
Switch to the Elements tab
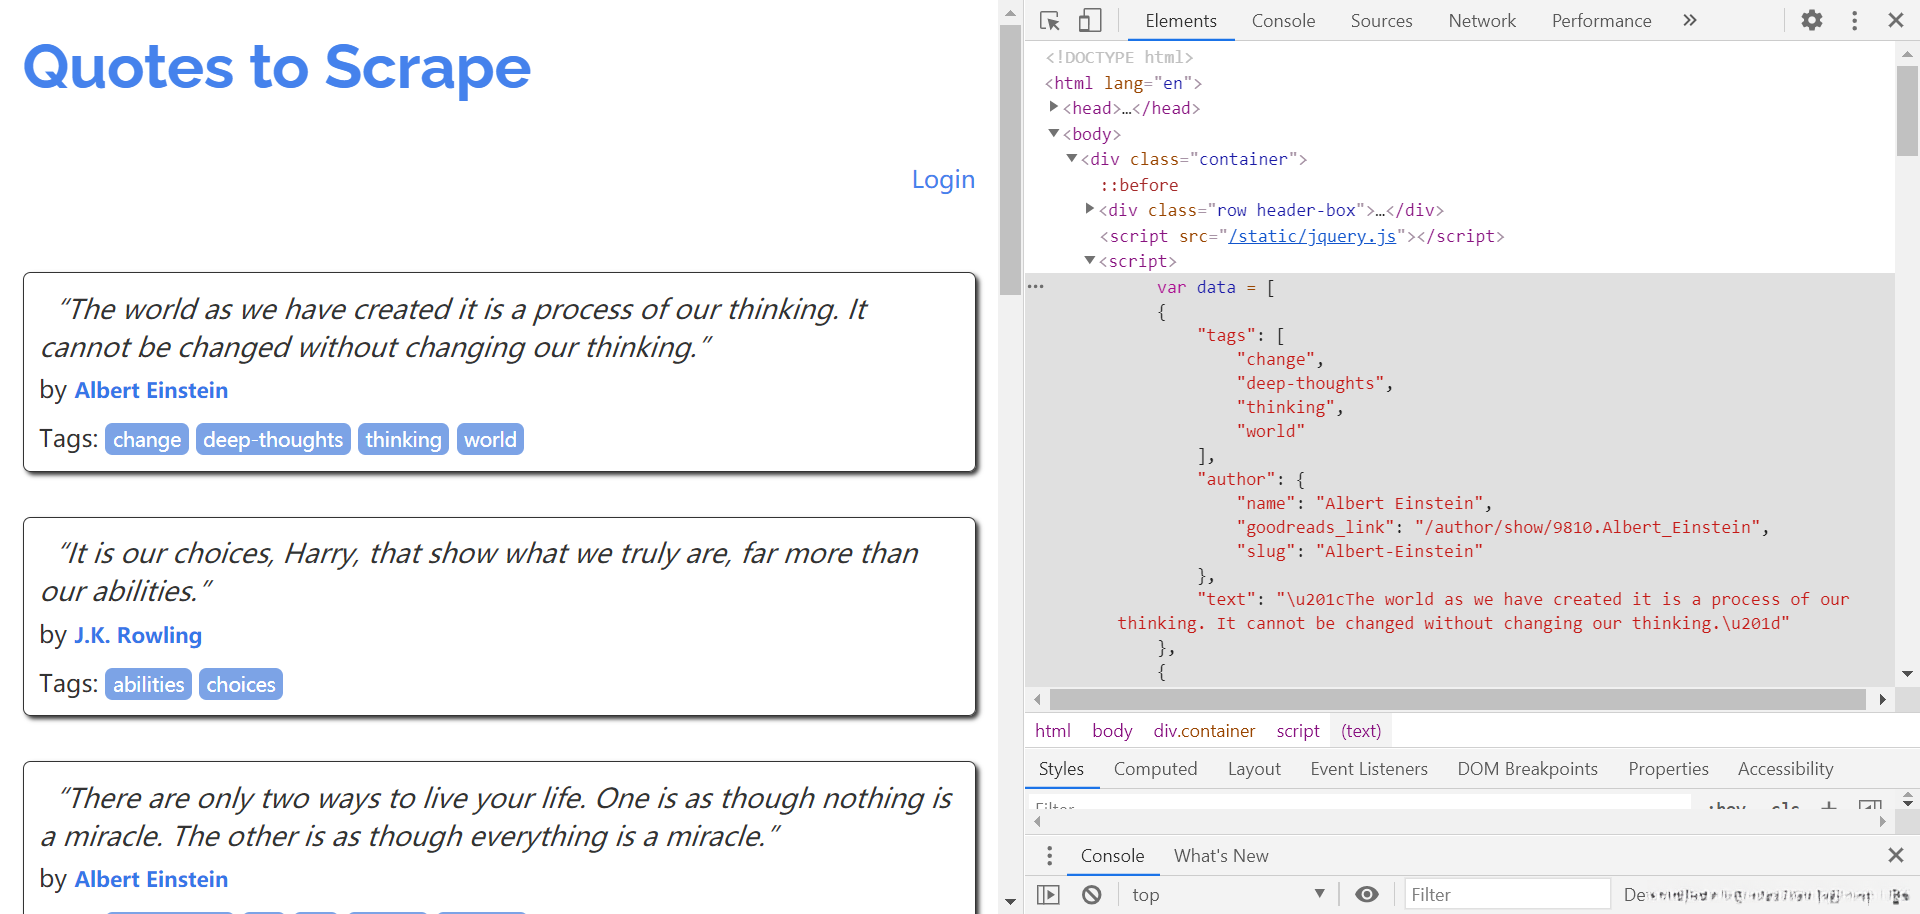point(1181,21)
